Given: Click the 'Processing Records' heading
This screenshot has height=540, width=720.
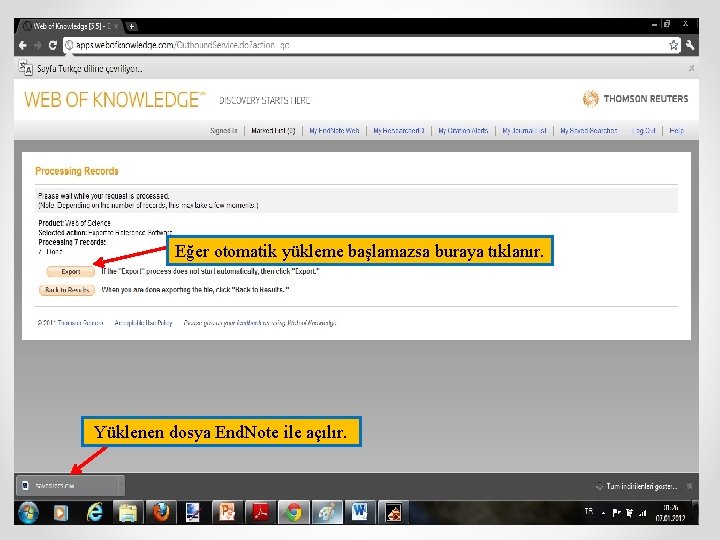Looking at the screenshot, I should coord(77,171).
